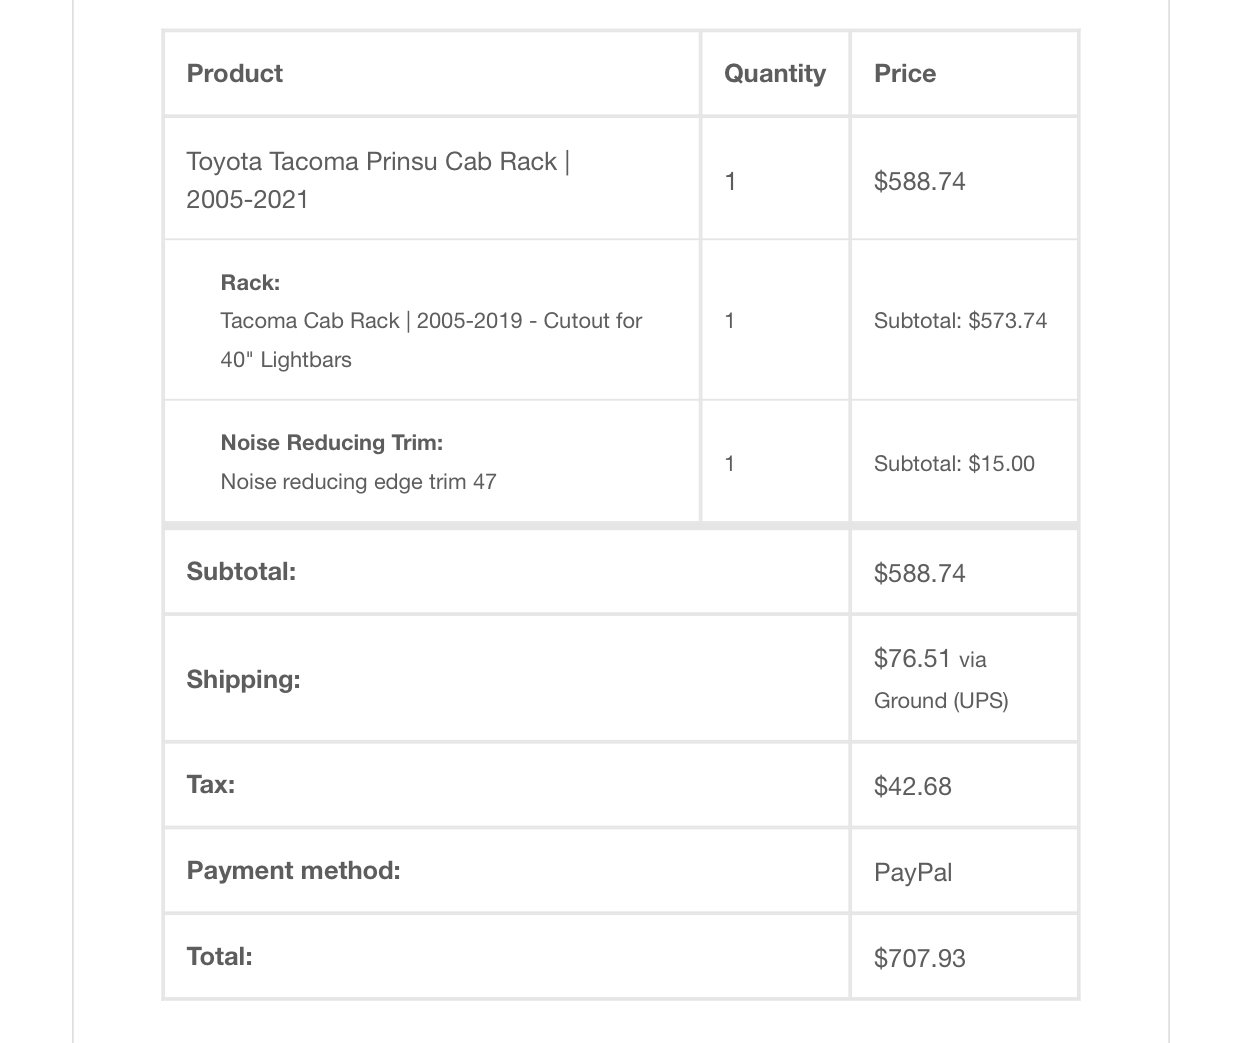Select $76.51 via Ground (UPS) shipping
The height and width of the screenshot is (1043, 1242).
click(x=941, y=679)
